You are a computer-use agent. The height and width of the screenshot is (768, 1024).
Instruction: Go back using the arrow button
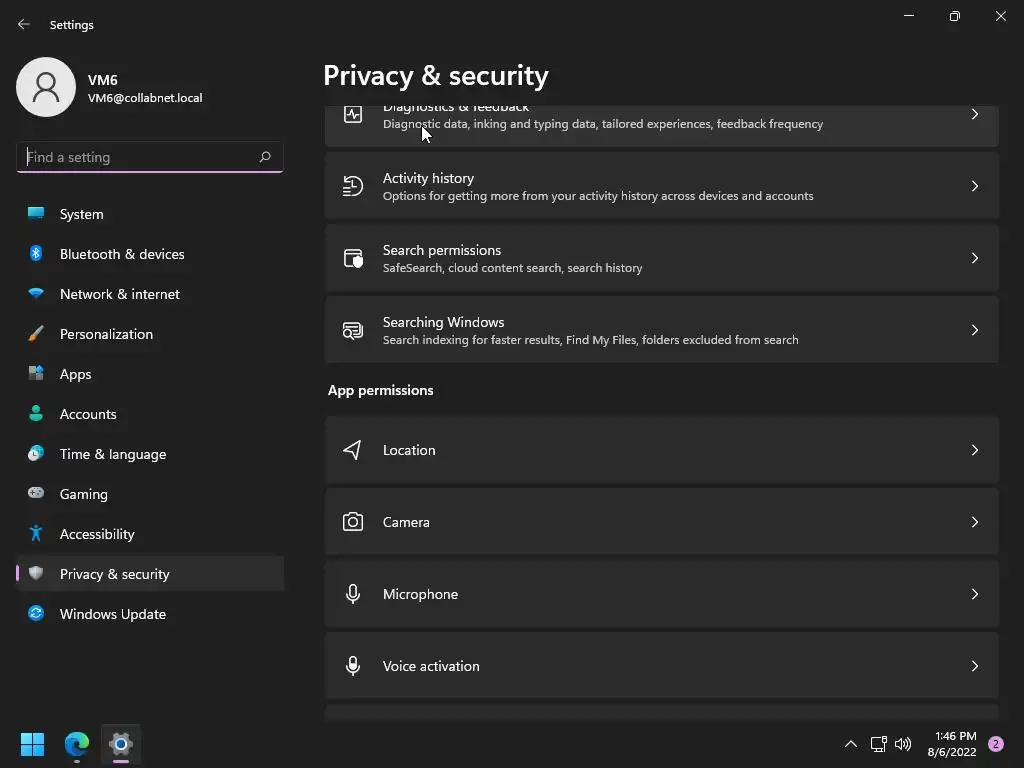click(x=24, y=24)
